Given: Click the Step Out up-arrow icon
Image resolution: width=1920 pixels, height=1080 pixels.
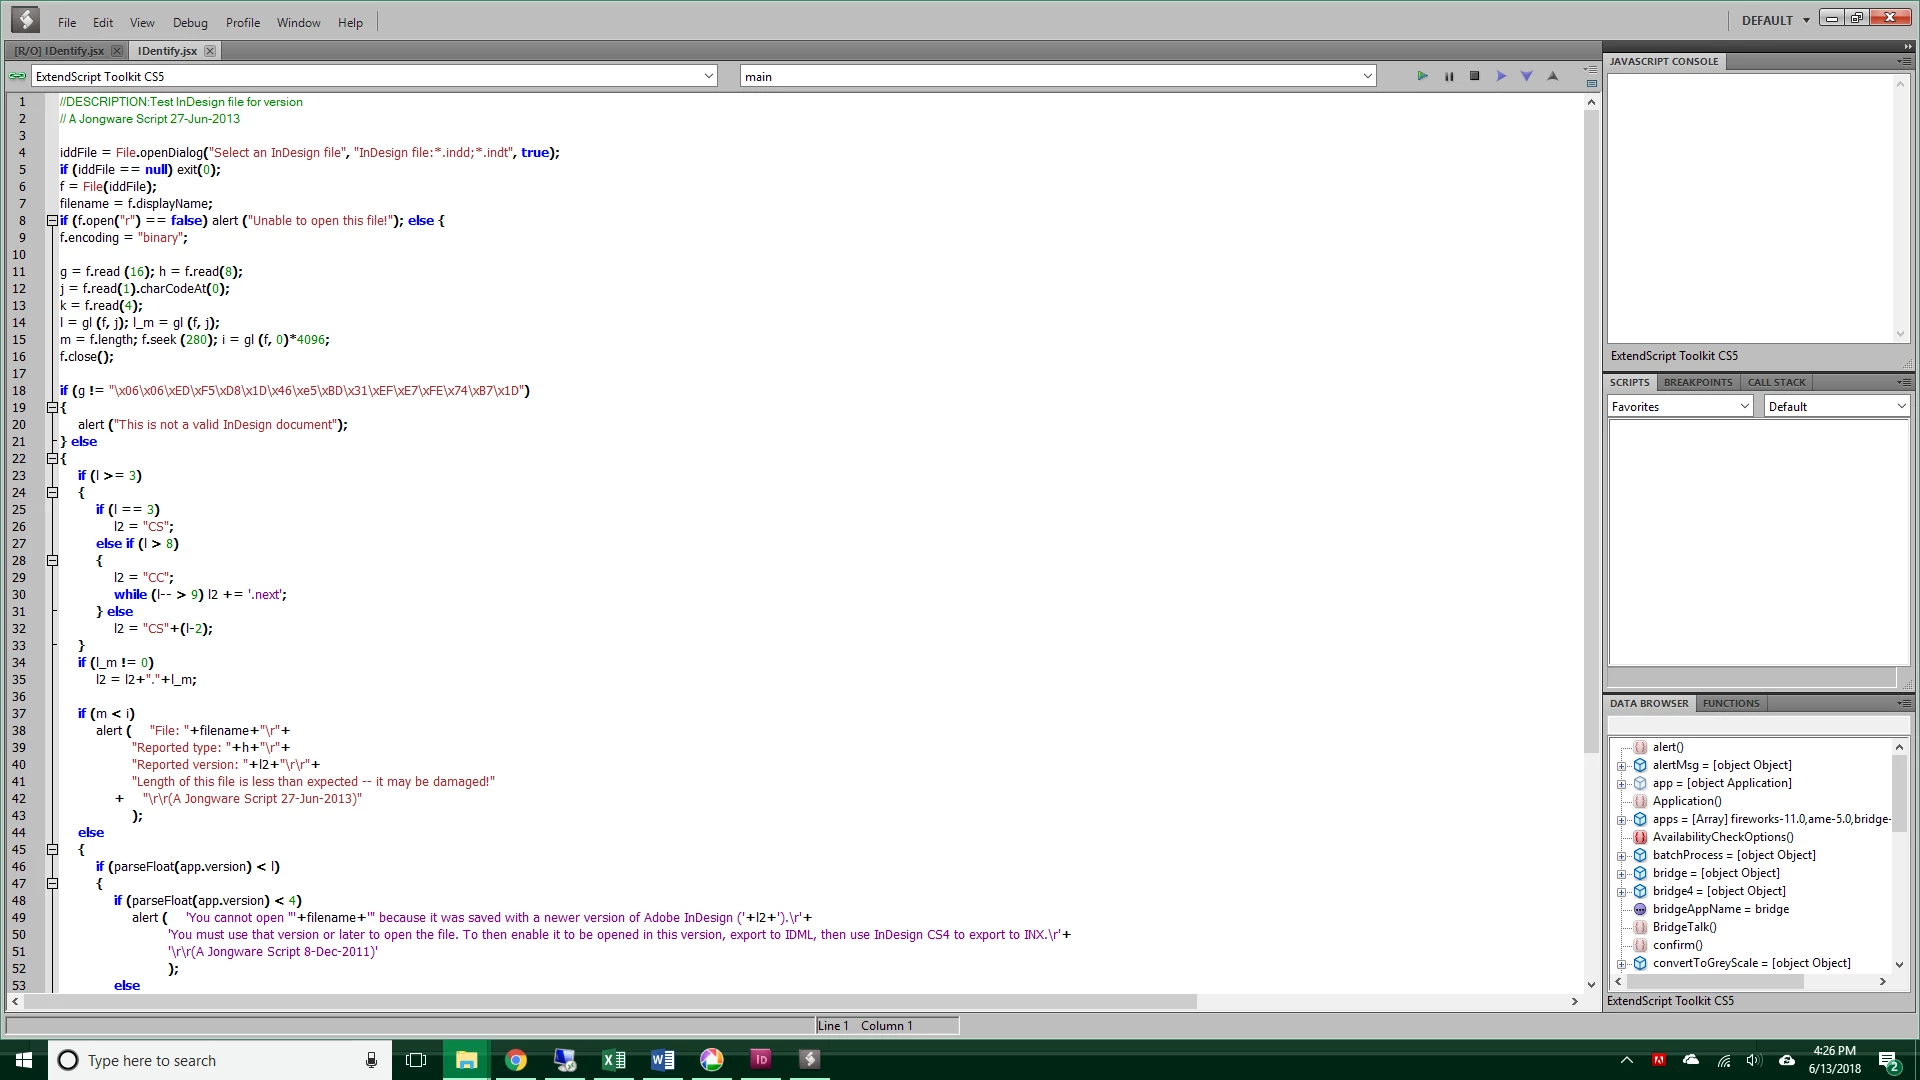Looking at the screenshot, I should 1552,76.
